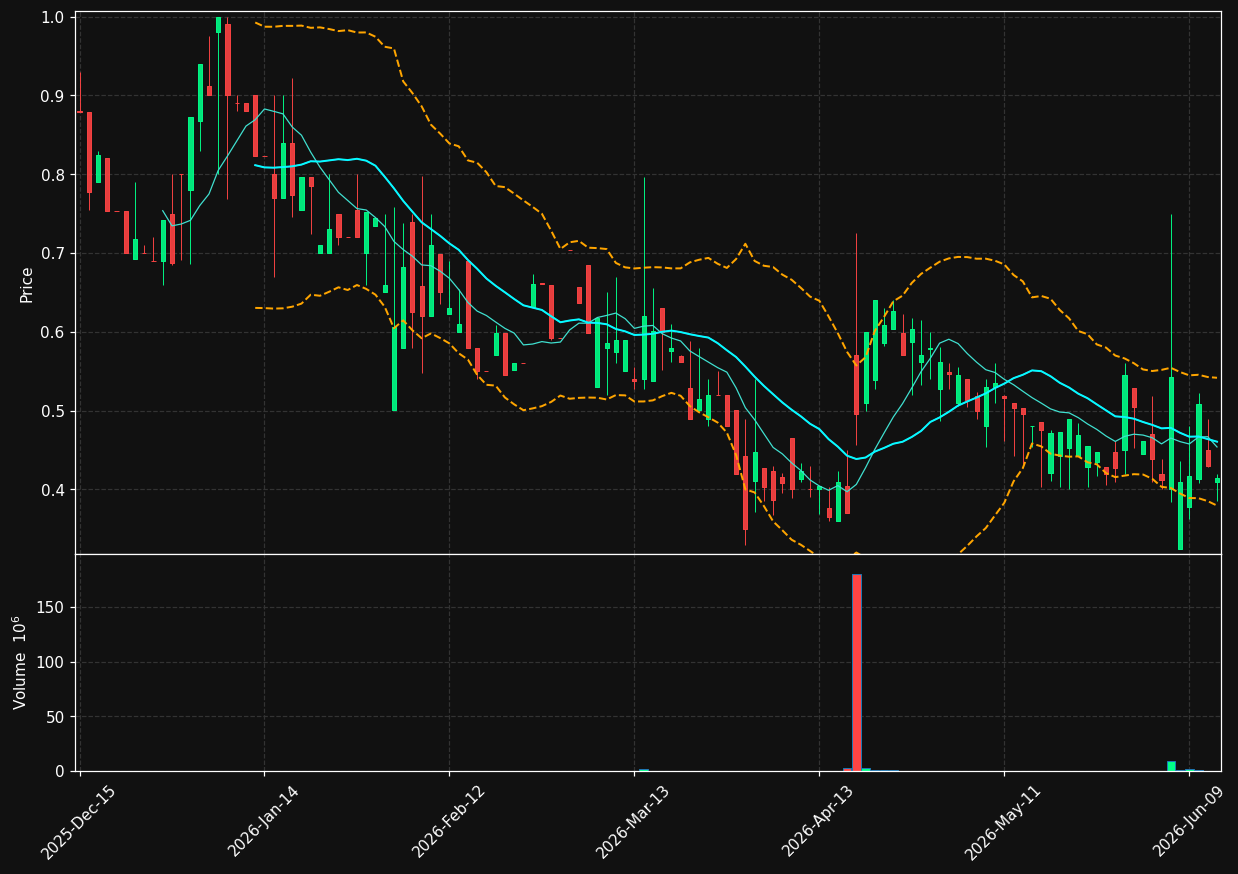Image resolution: width=1238 pixels, height=874 pixels.
Task: Click the Volume 10⁶ axis title
Action: click(21, 662)
